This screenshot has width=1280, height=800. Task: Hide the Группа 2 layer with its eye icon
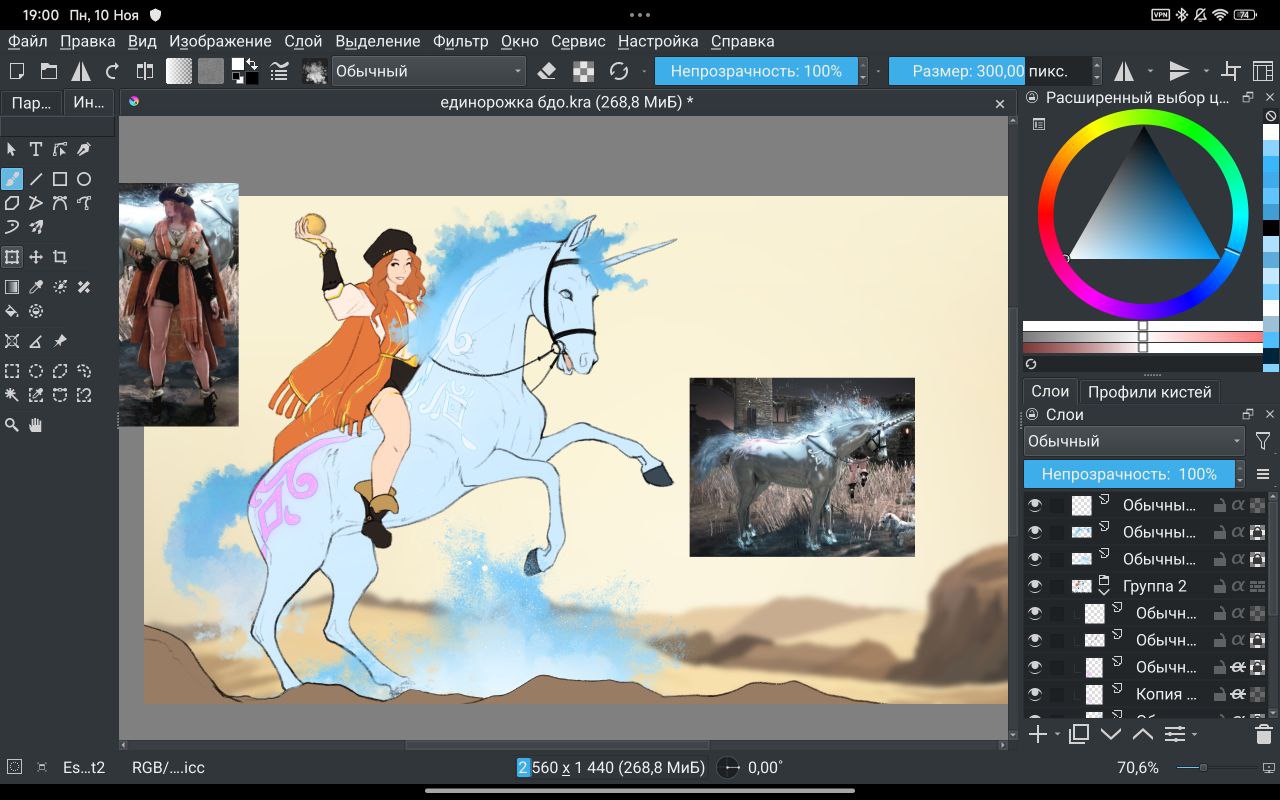pos(1035,586)
